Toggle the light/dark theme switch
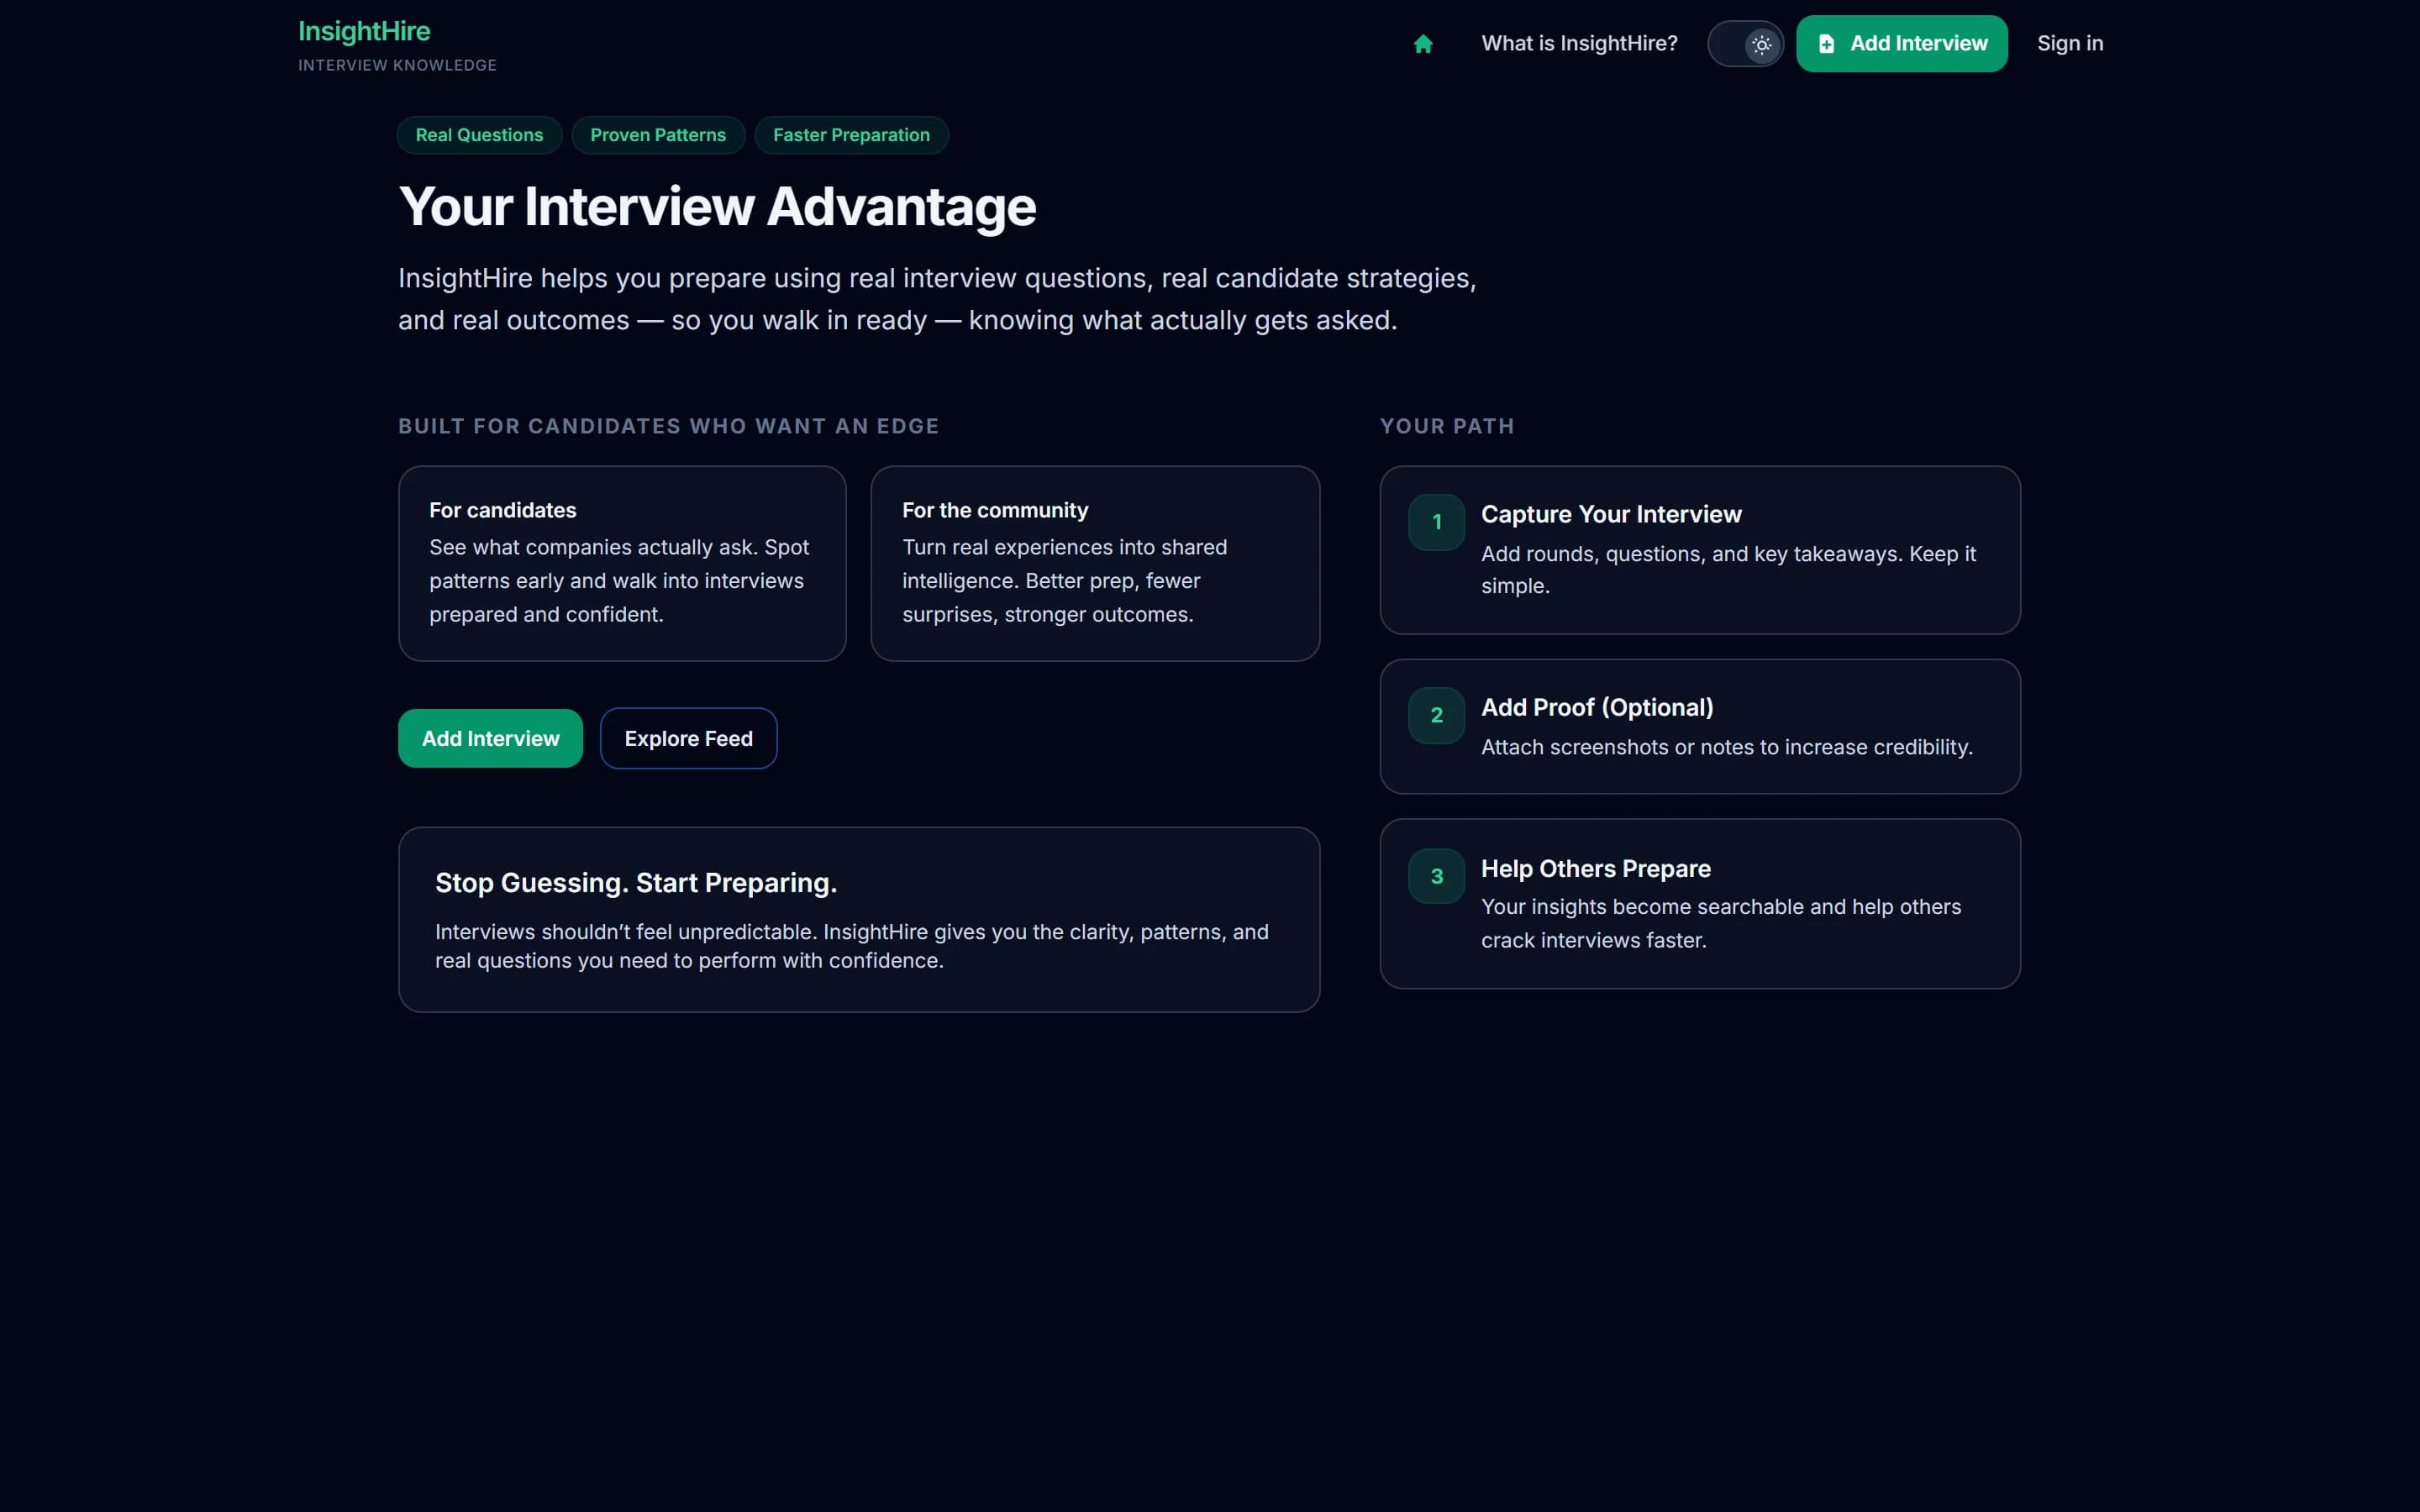The height and width of the screenshot is (1512, 2420). [1745, 44]
